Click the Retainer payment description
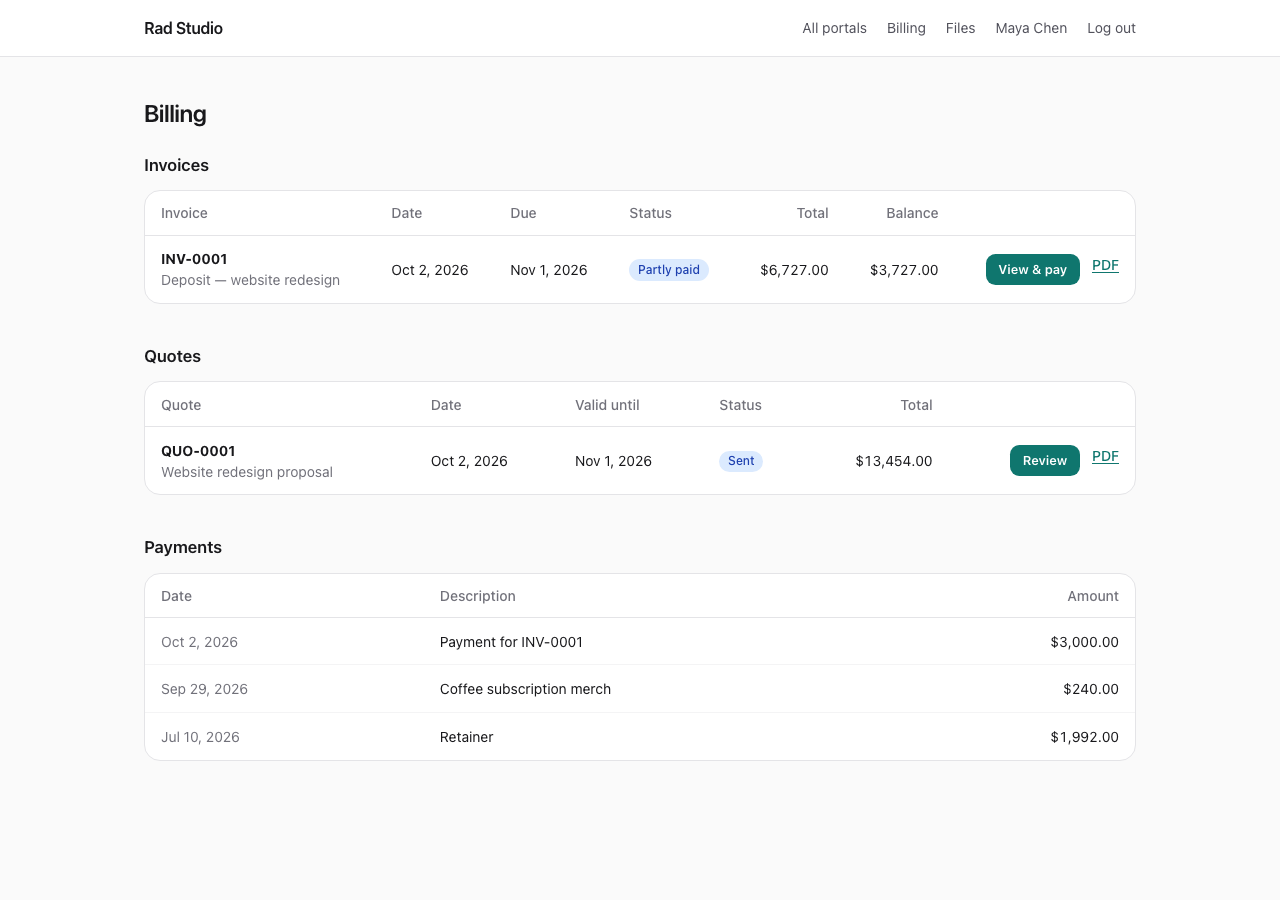The image size is (1280, 900). click(x=467, y=737)
